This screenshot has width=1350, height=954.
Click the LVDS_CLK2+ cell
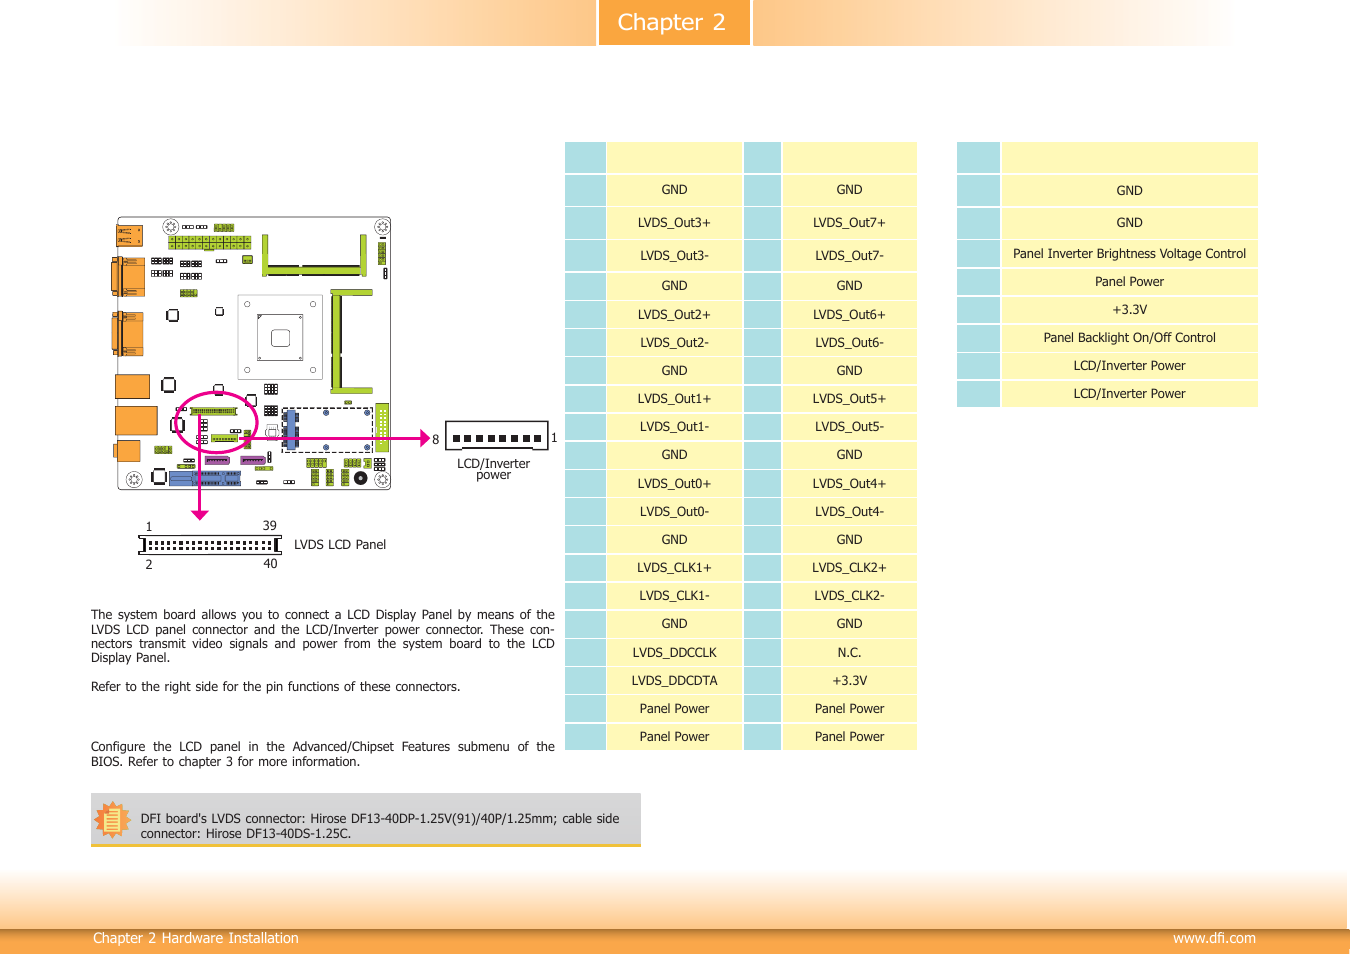click(849, 568)
